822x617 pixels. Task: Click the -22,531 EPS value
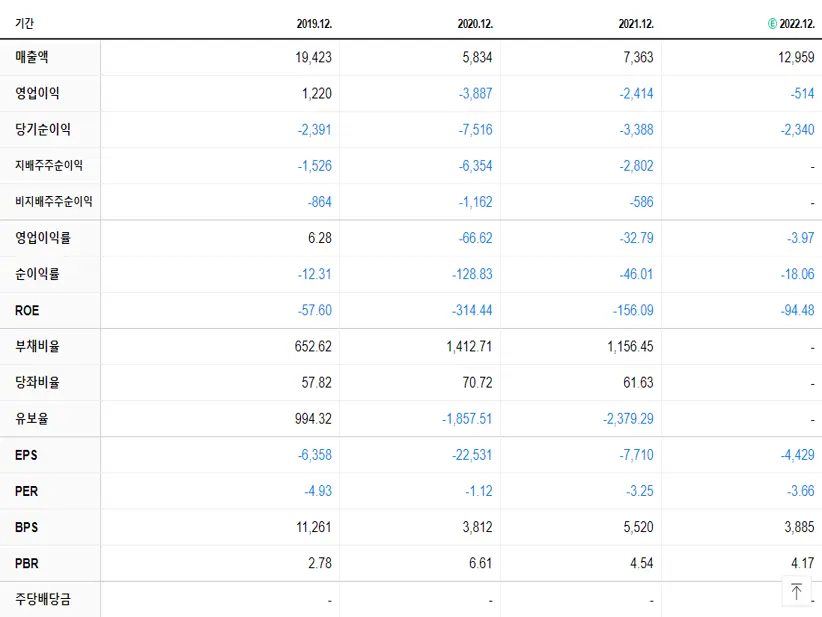pyautogui.click(x=472, y=455)
